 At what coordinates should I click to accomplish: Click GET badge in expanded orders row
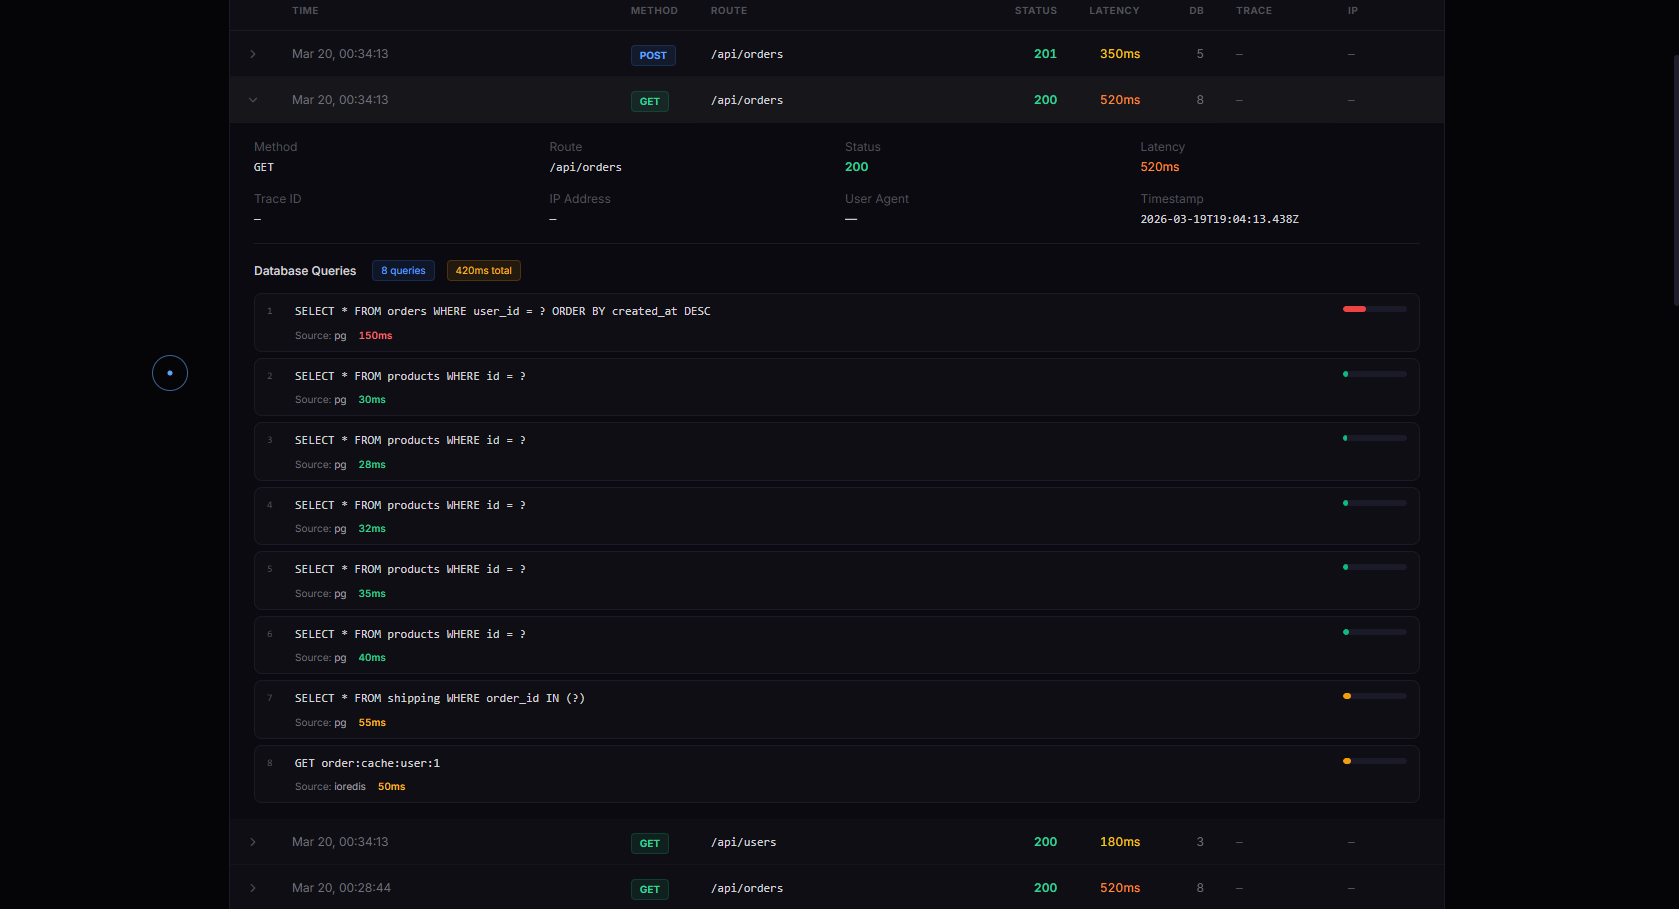pos(650,101)
